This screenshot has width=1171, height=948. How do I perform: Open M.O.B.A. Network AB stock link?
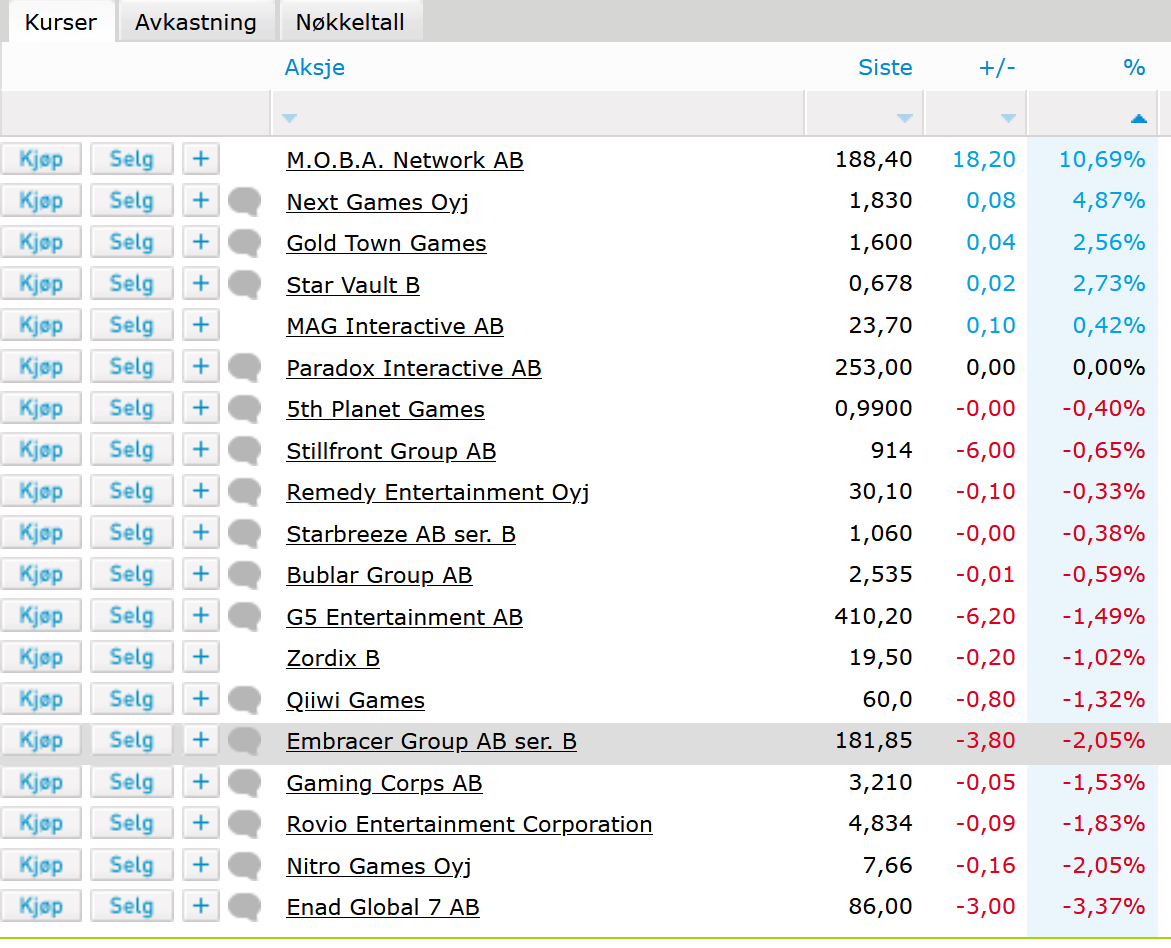(x=405, y=160)
